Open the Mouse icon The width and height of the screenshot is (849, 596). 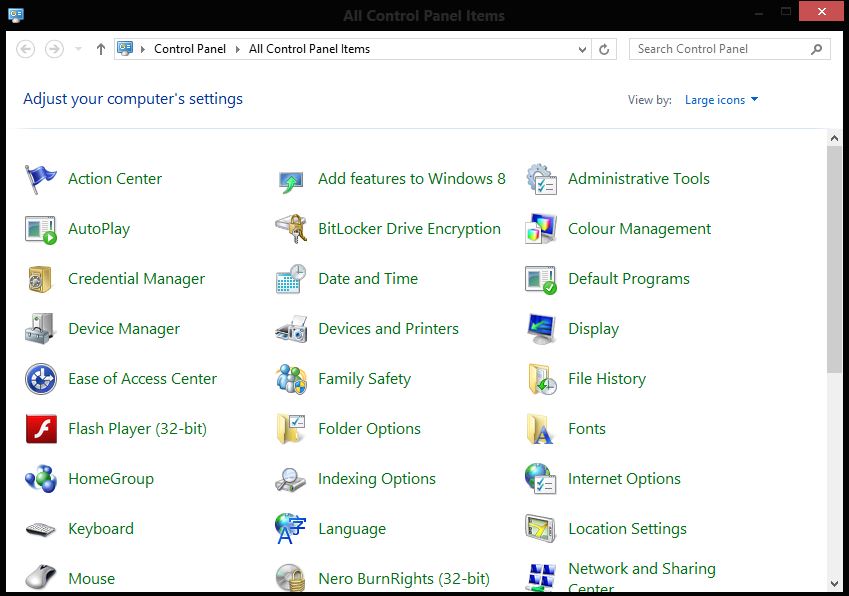(x=41, y=577)
